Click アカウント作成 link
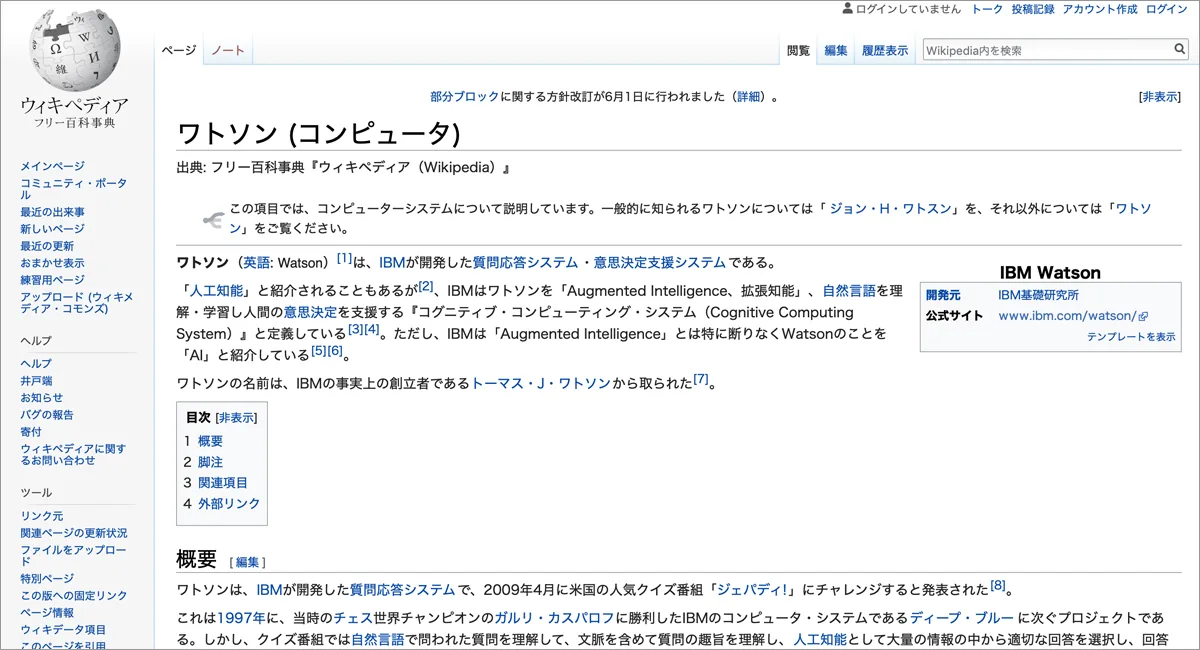The width and height of the screenshot is (1200, 650). pos(1100,9)
